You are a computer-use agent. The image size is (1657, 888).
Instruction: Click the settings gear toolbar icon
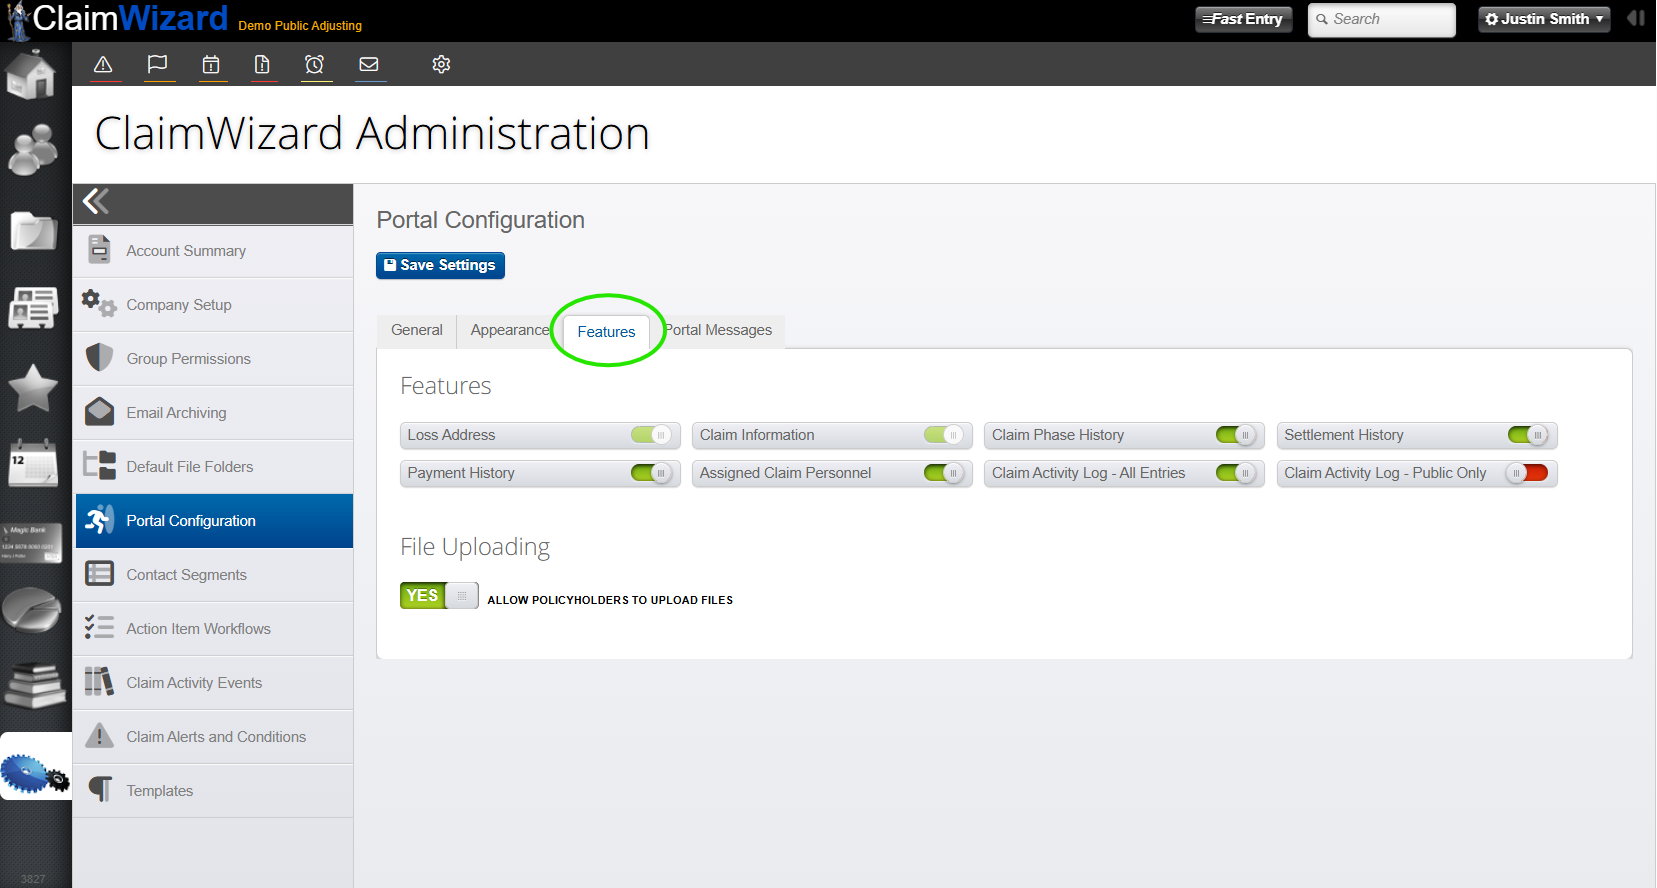[x=441, y=65]
